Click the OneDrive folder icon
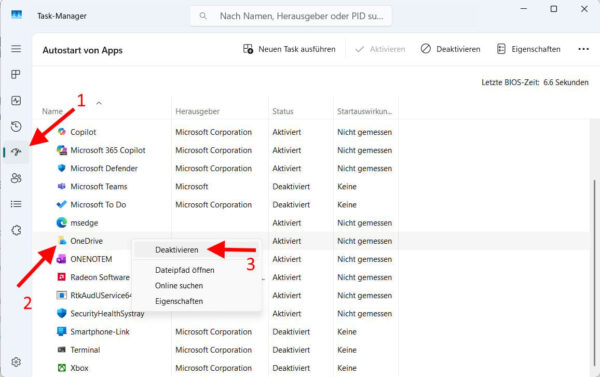Image resolution: width=600 pixels, height=377 pixels. click(x=61, y=240)
